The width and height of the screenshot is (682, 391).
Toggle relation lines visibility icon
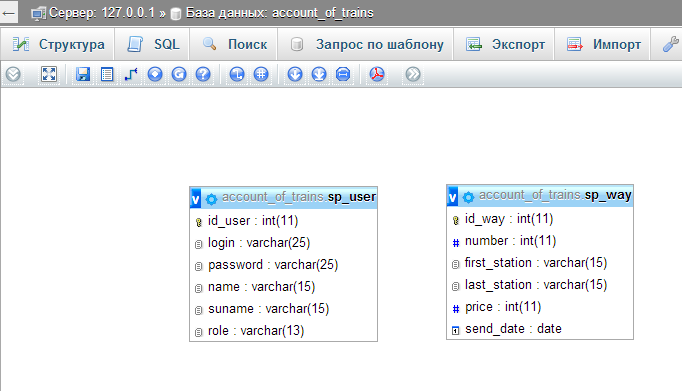point(343,74)
